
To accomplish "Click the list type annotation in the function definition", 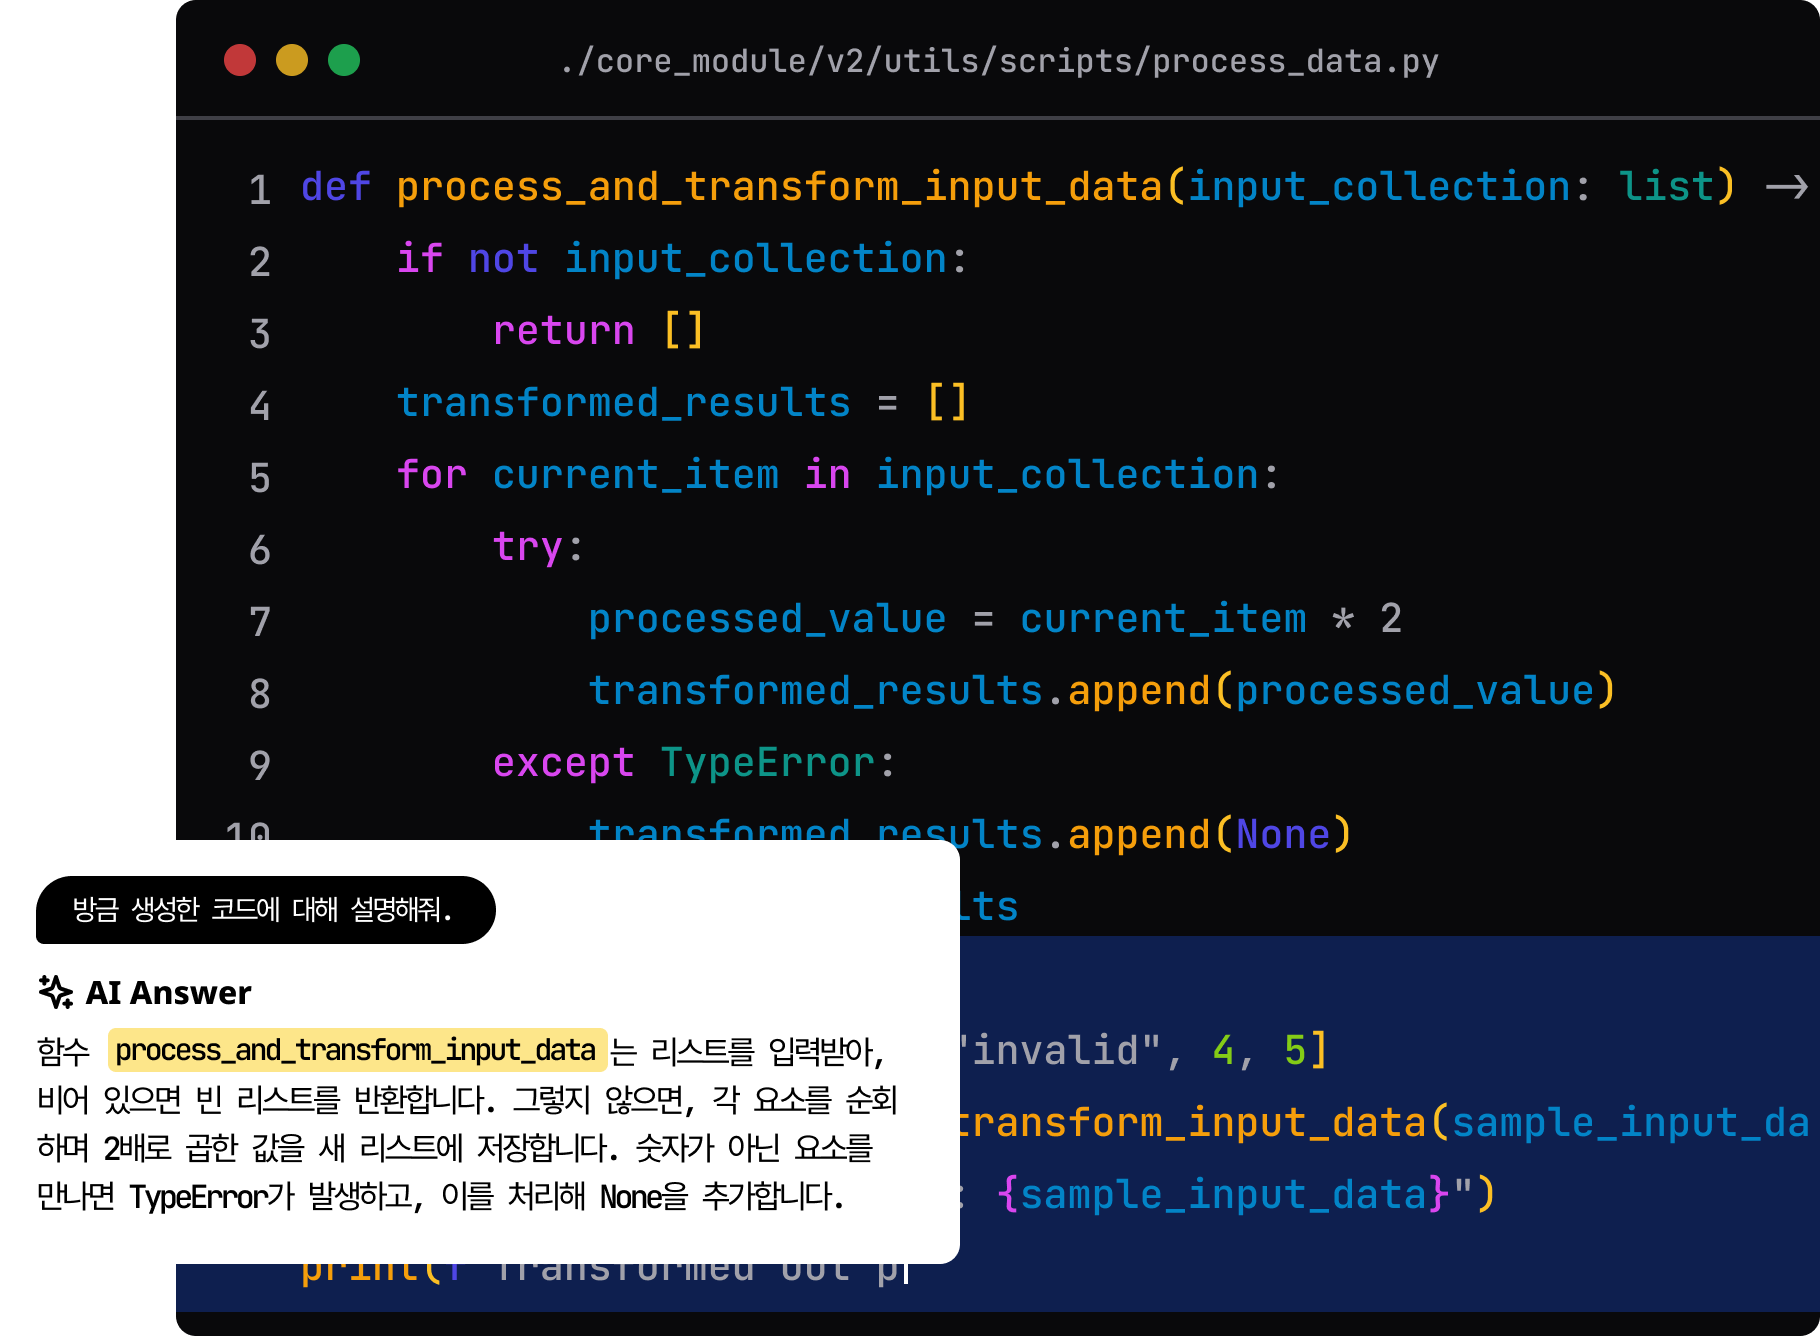I will tap(1668, 186).
